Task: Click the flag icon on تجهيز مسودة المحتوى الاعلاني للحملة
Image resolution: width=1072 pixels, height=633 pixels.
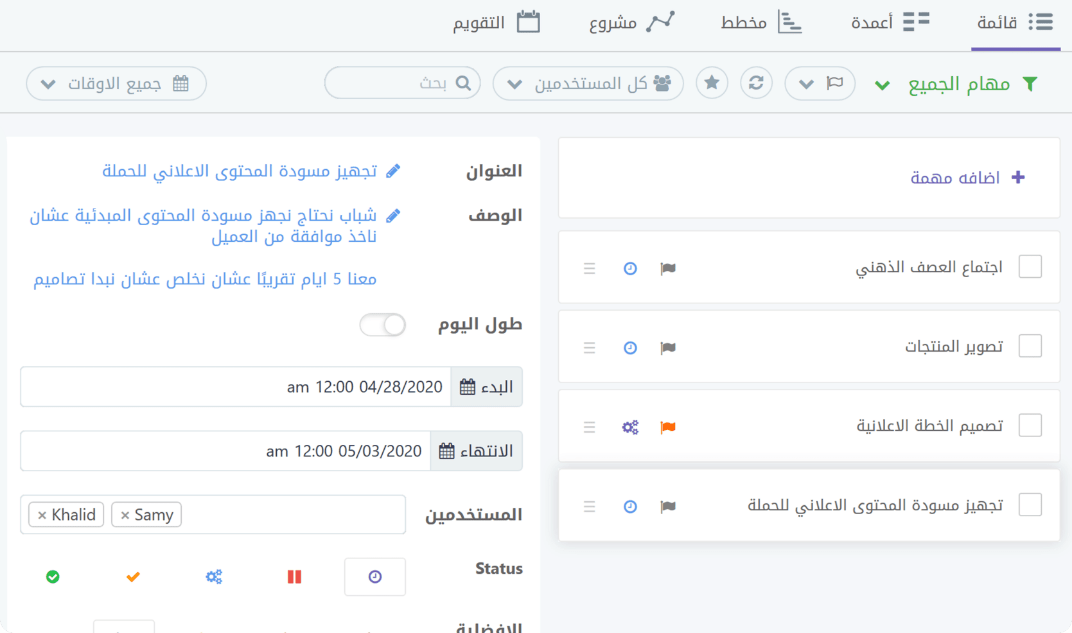Action: [x=668, y=507]
